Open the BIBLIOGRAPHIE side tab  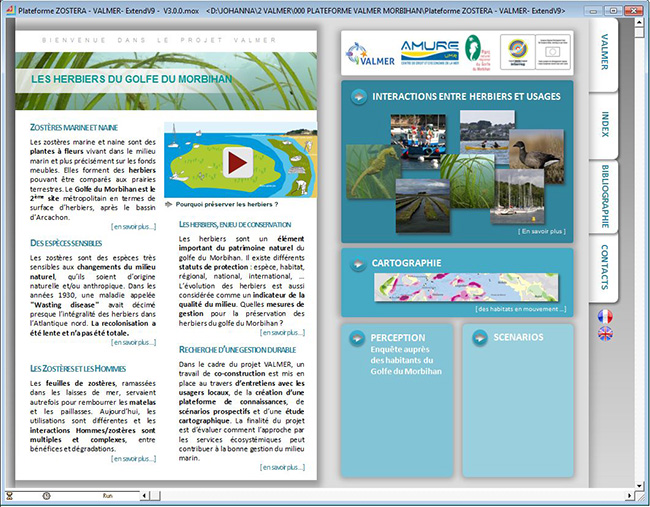point(604,196)
